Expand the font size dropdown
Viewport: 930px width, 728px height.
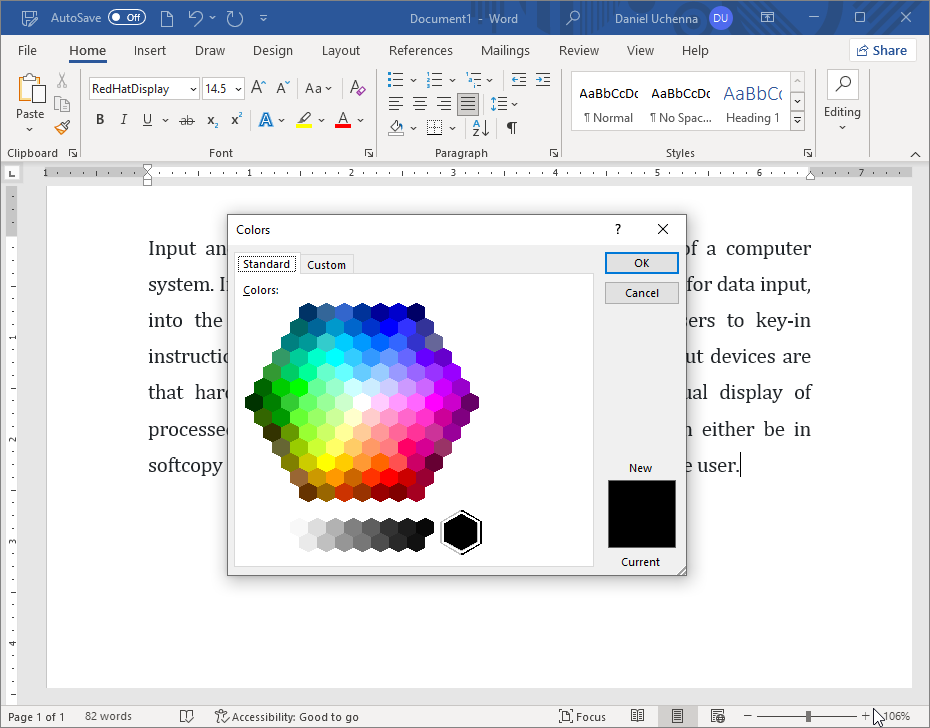[x=238, y=89]
